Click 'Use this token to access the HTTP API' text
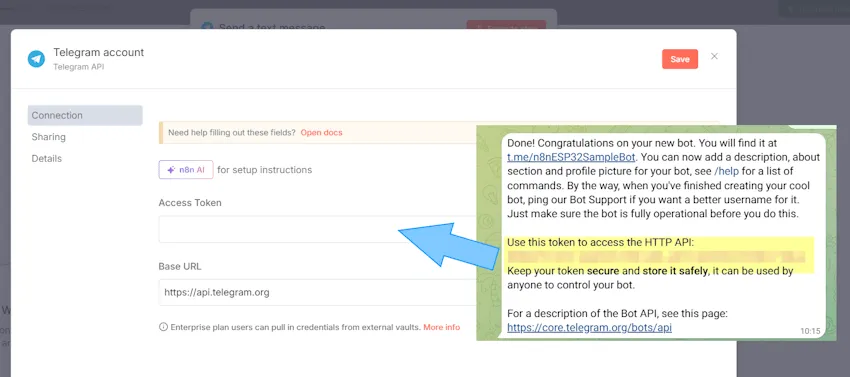The image size is (850, 377). [x=600, y=243]
